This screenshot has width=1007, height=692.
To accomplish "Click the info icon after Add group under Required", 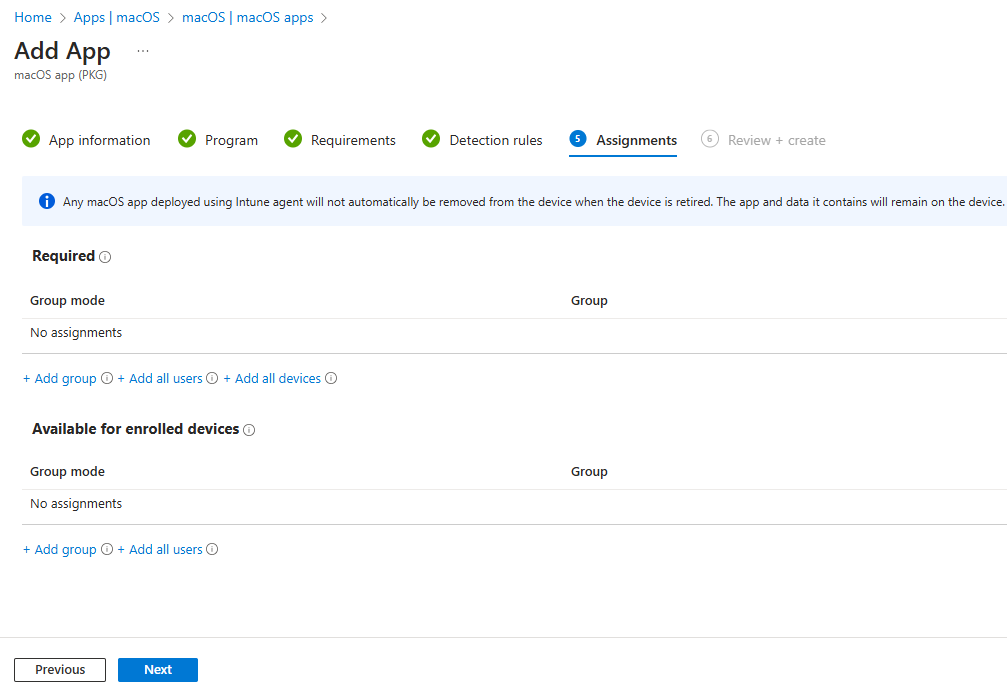I will (x=106, y=378).
